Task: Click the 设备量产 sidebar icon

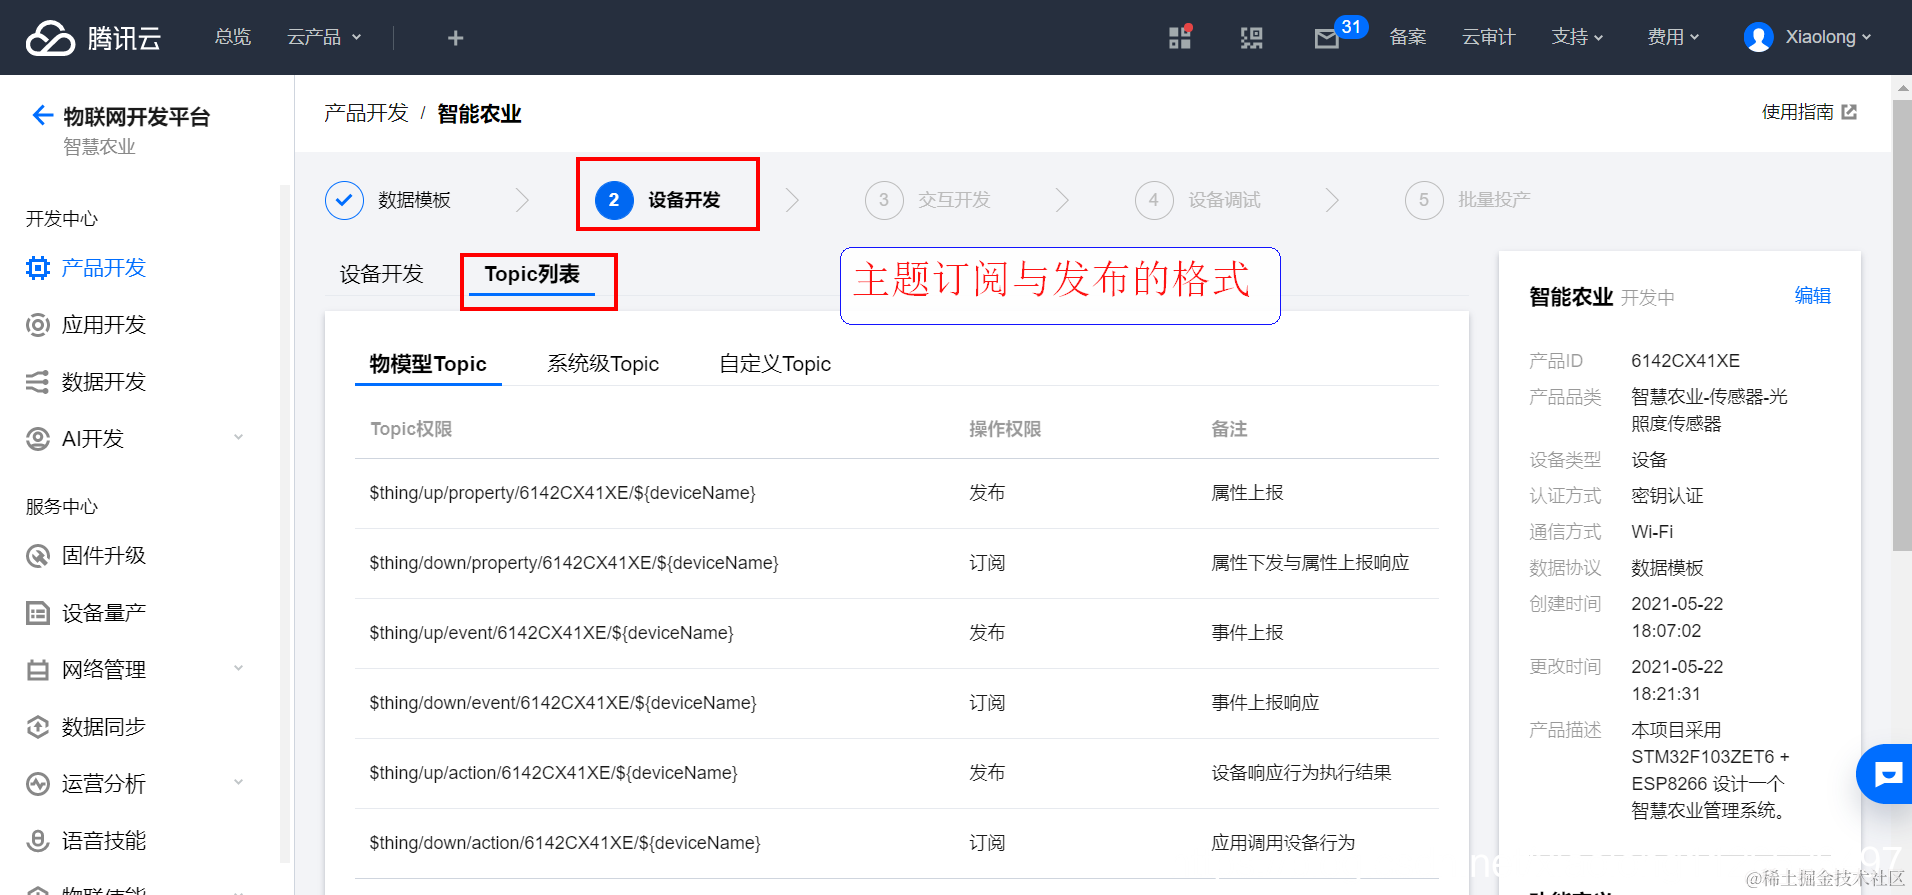Action: tap(38, 613)
